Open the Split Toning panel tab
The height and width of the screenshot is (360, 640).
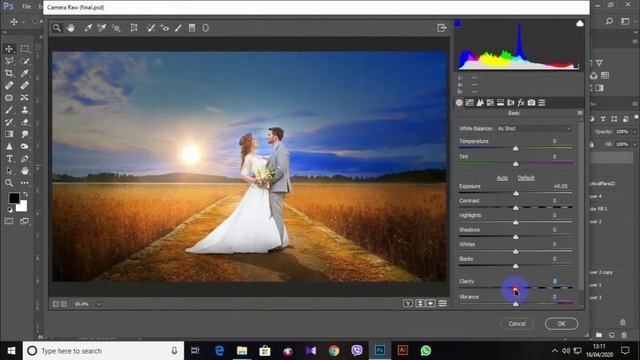(x=500, y=103)
